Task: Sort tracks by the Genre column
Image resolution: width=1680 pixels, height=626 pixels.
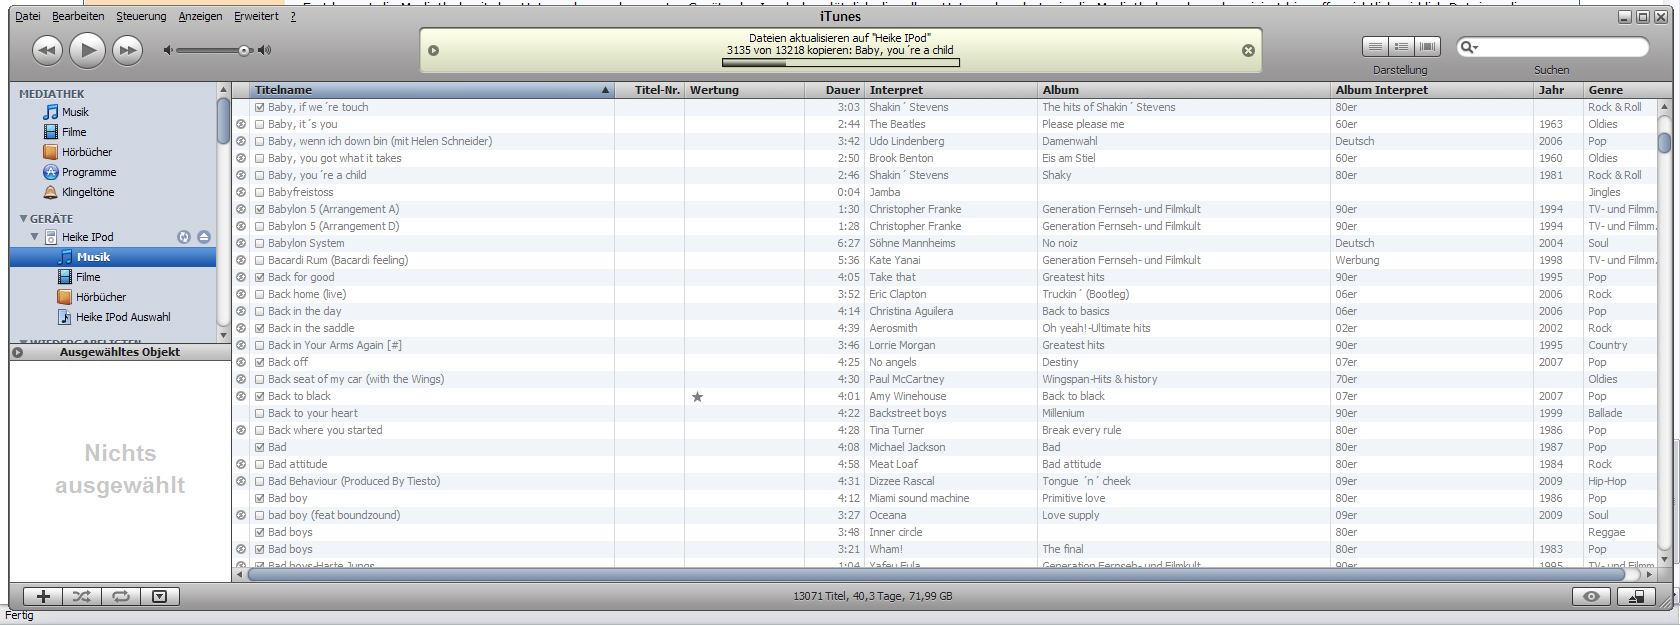Action: (1620, 90)
